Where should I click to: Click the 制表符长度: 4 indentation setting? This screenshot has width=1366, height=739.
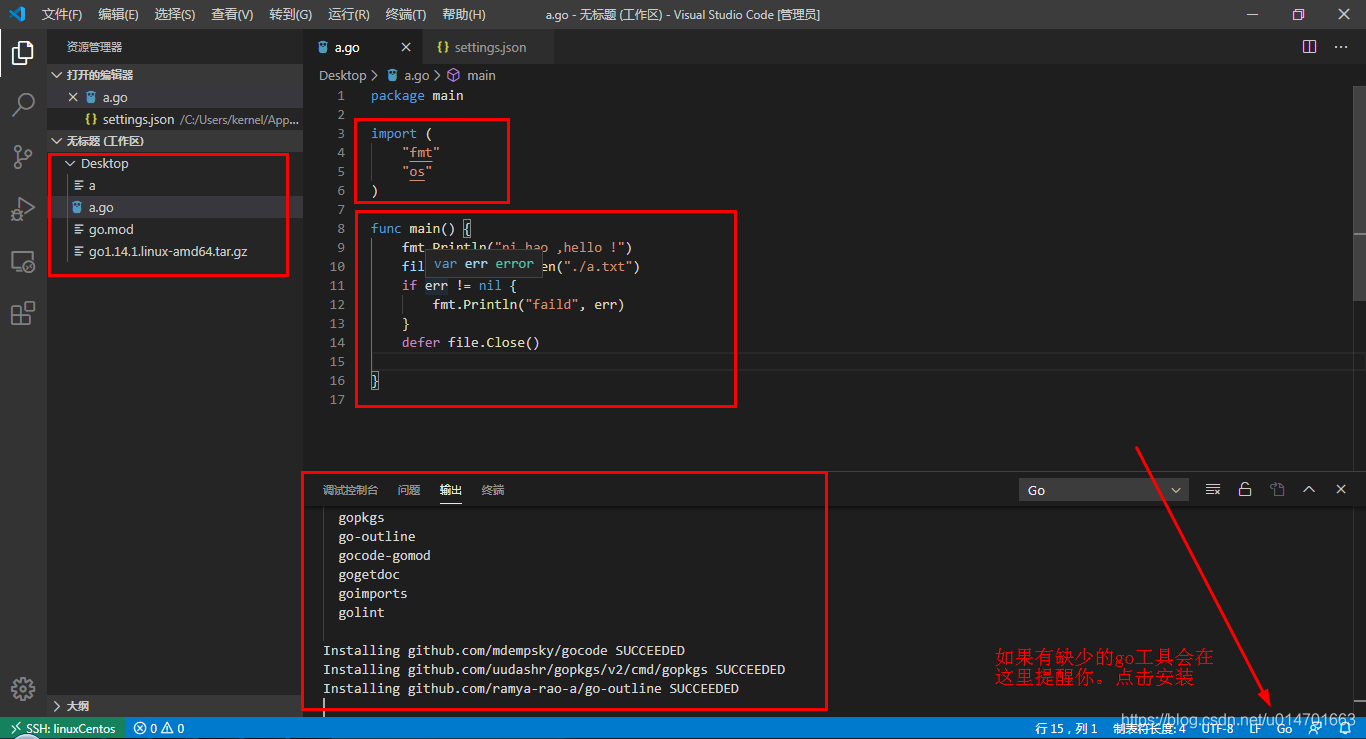tap(1149, 729)
